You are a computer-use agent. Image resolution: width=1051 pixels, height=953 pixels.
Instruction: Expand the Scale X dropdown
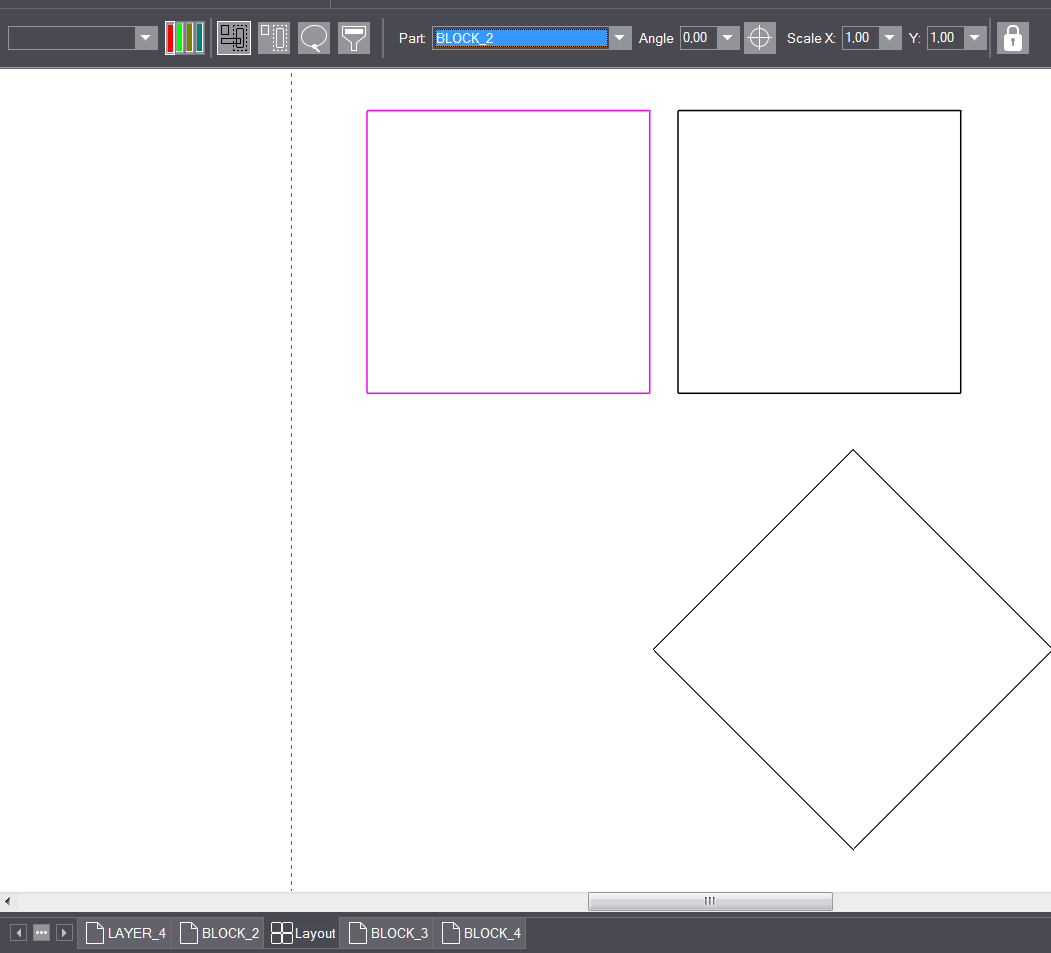pos(890,38)
